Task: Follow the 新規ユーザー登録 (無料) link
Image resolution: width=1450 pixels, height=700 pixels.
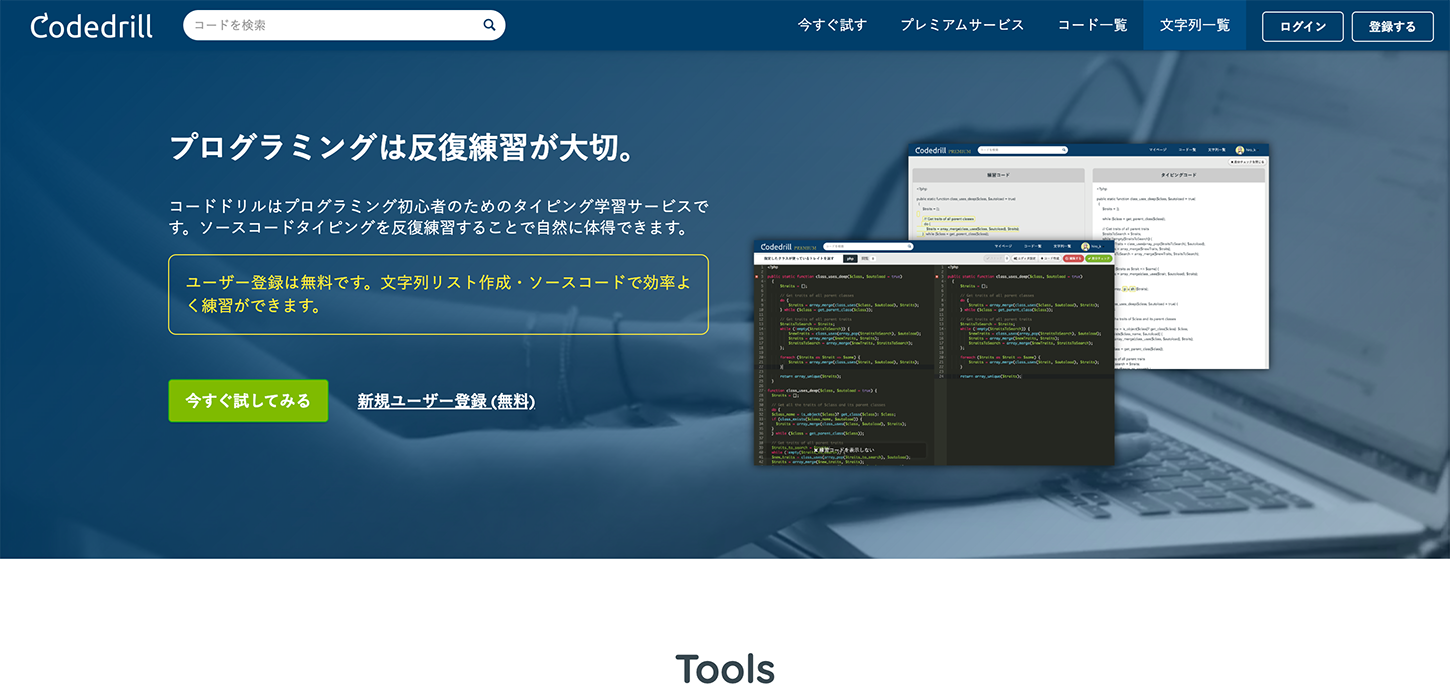Action: tap(446, 401)
